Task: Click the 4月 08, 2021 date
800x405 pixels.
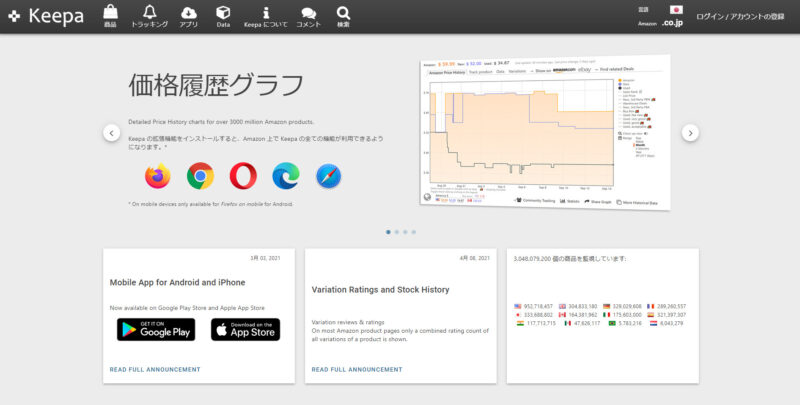Action: point(474,258)
